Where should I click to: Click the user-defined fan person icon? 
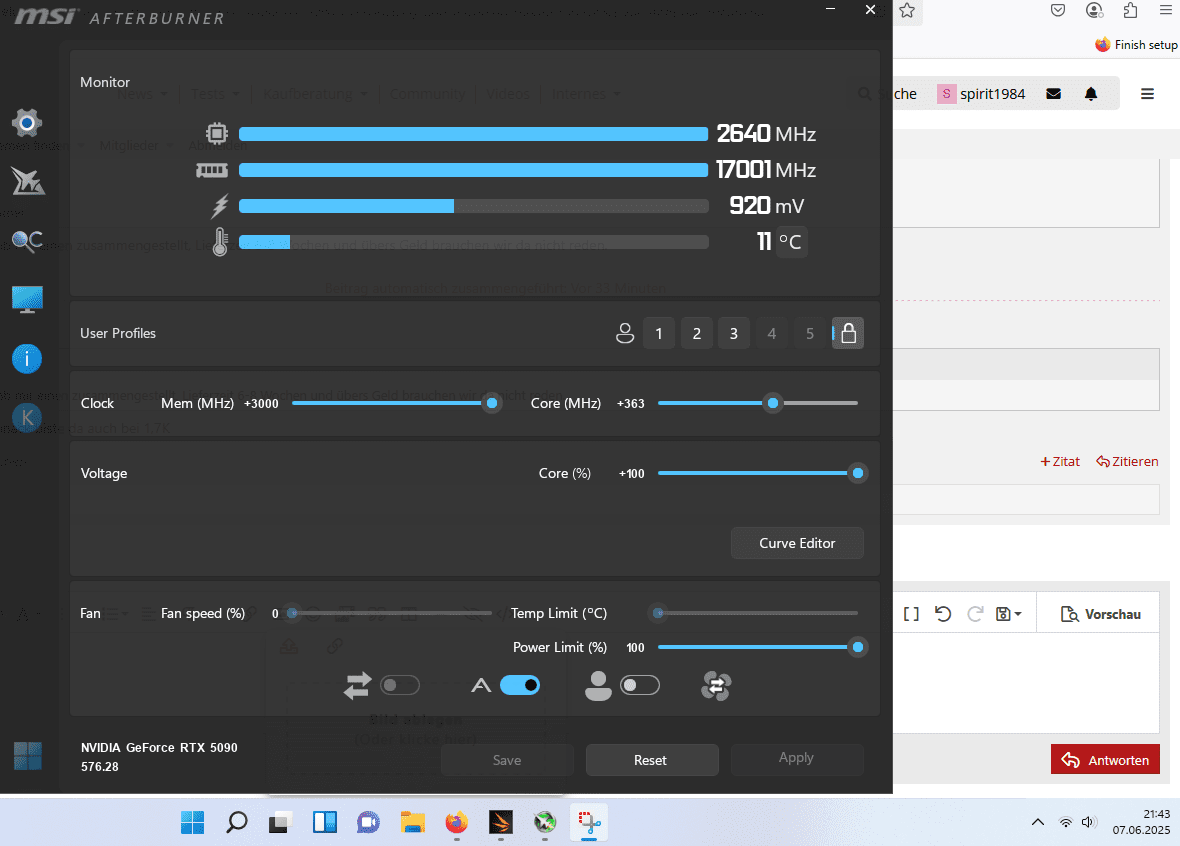pyautogui.click(x=598, y=686)
